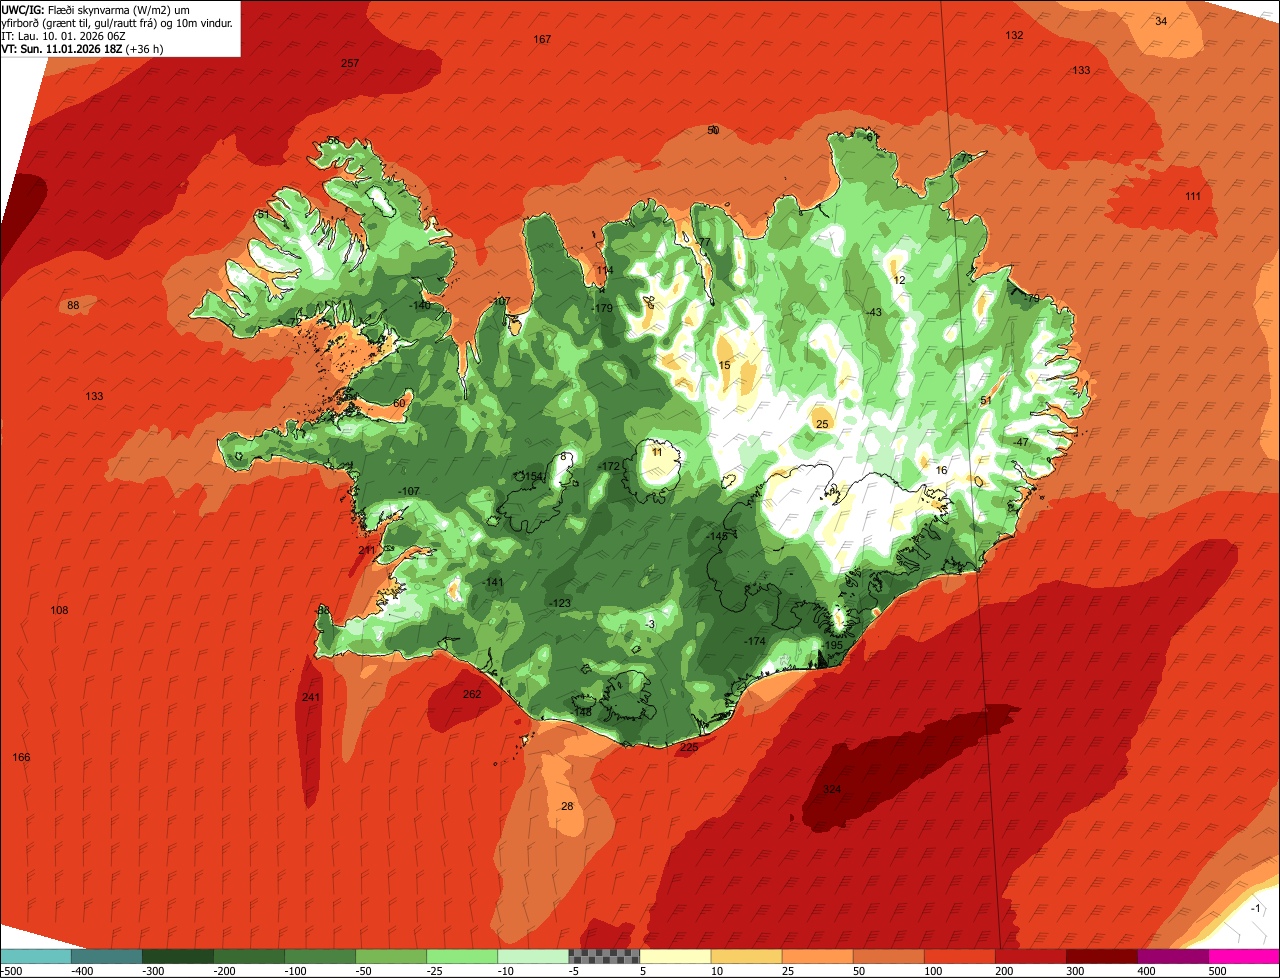Click the value 77 in the north

[x=704, y=242]
